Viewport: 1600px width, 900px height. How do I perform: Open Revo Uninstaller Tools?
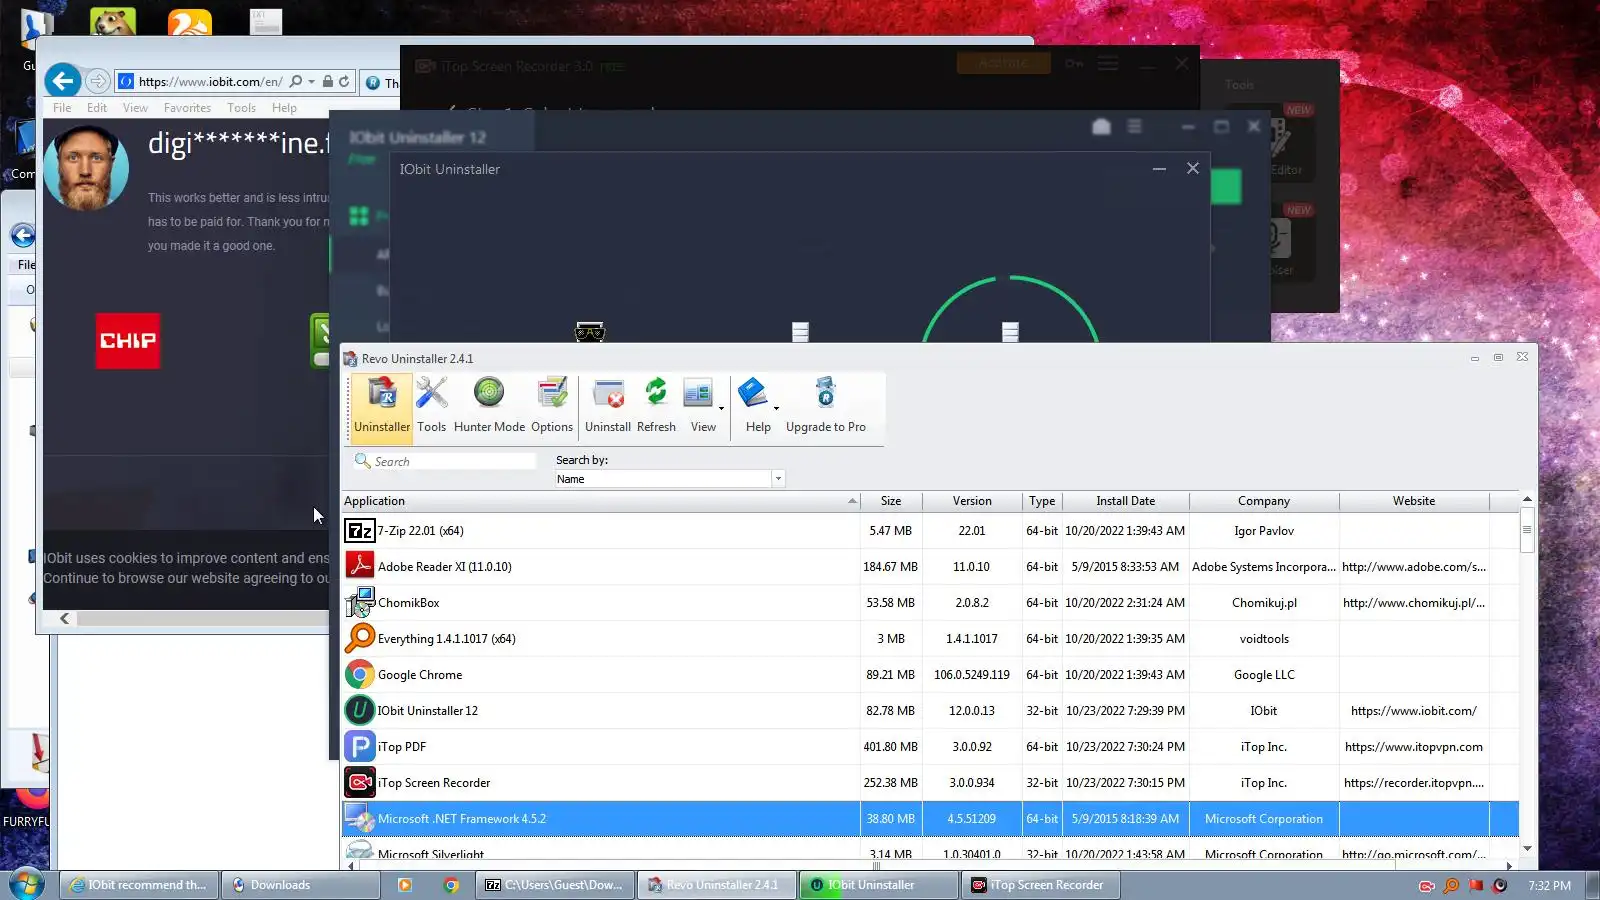(x=431, y=406)
